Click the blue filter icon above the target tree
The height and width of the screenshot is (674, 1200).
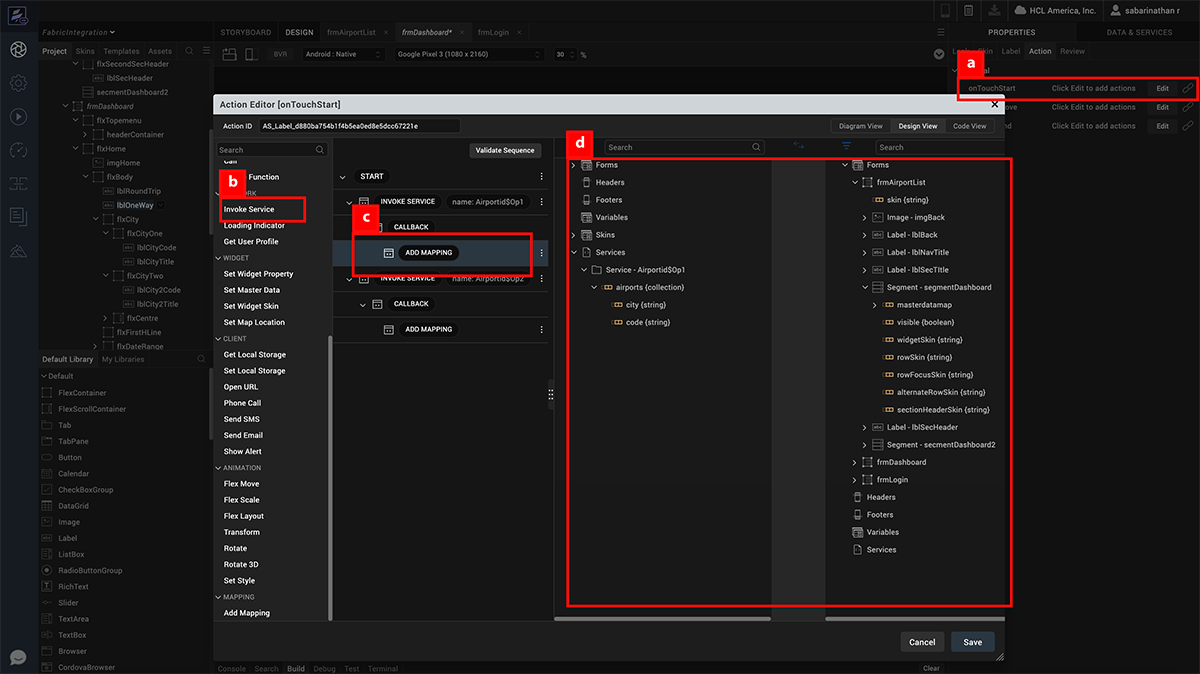846,146
